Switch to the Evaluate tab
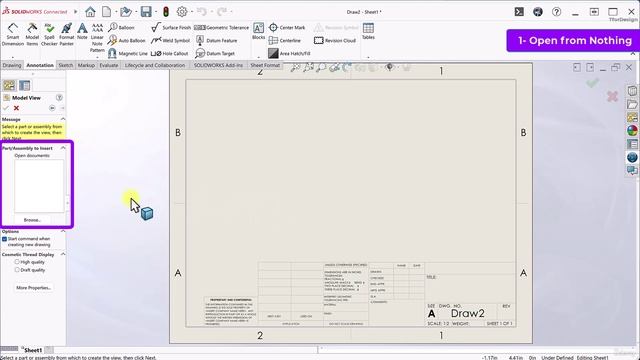The width and height of the screenshot is (640, 360). (x=109, y=65)
